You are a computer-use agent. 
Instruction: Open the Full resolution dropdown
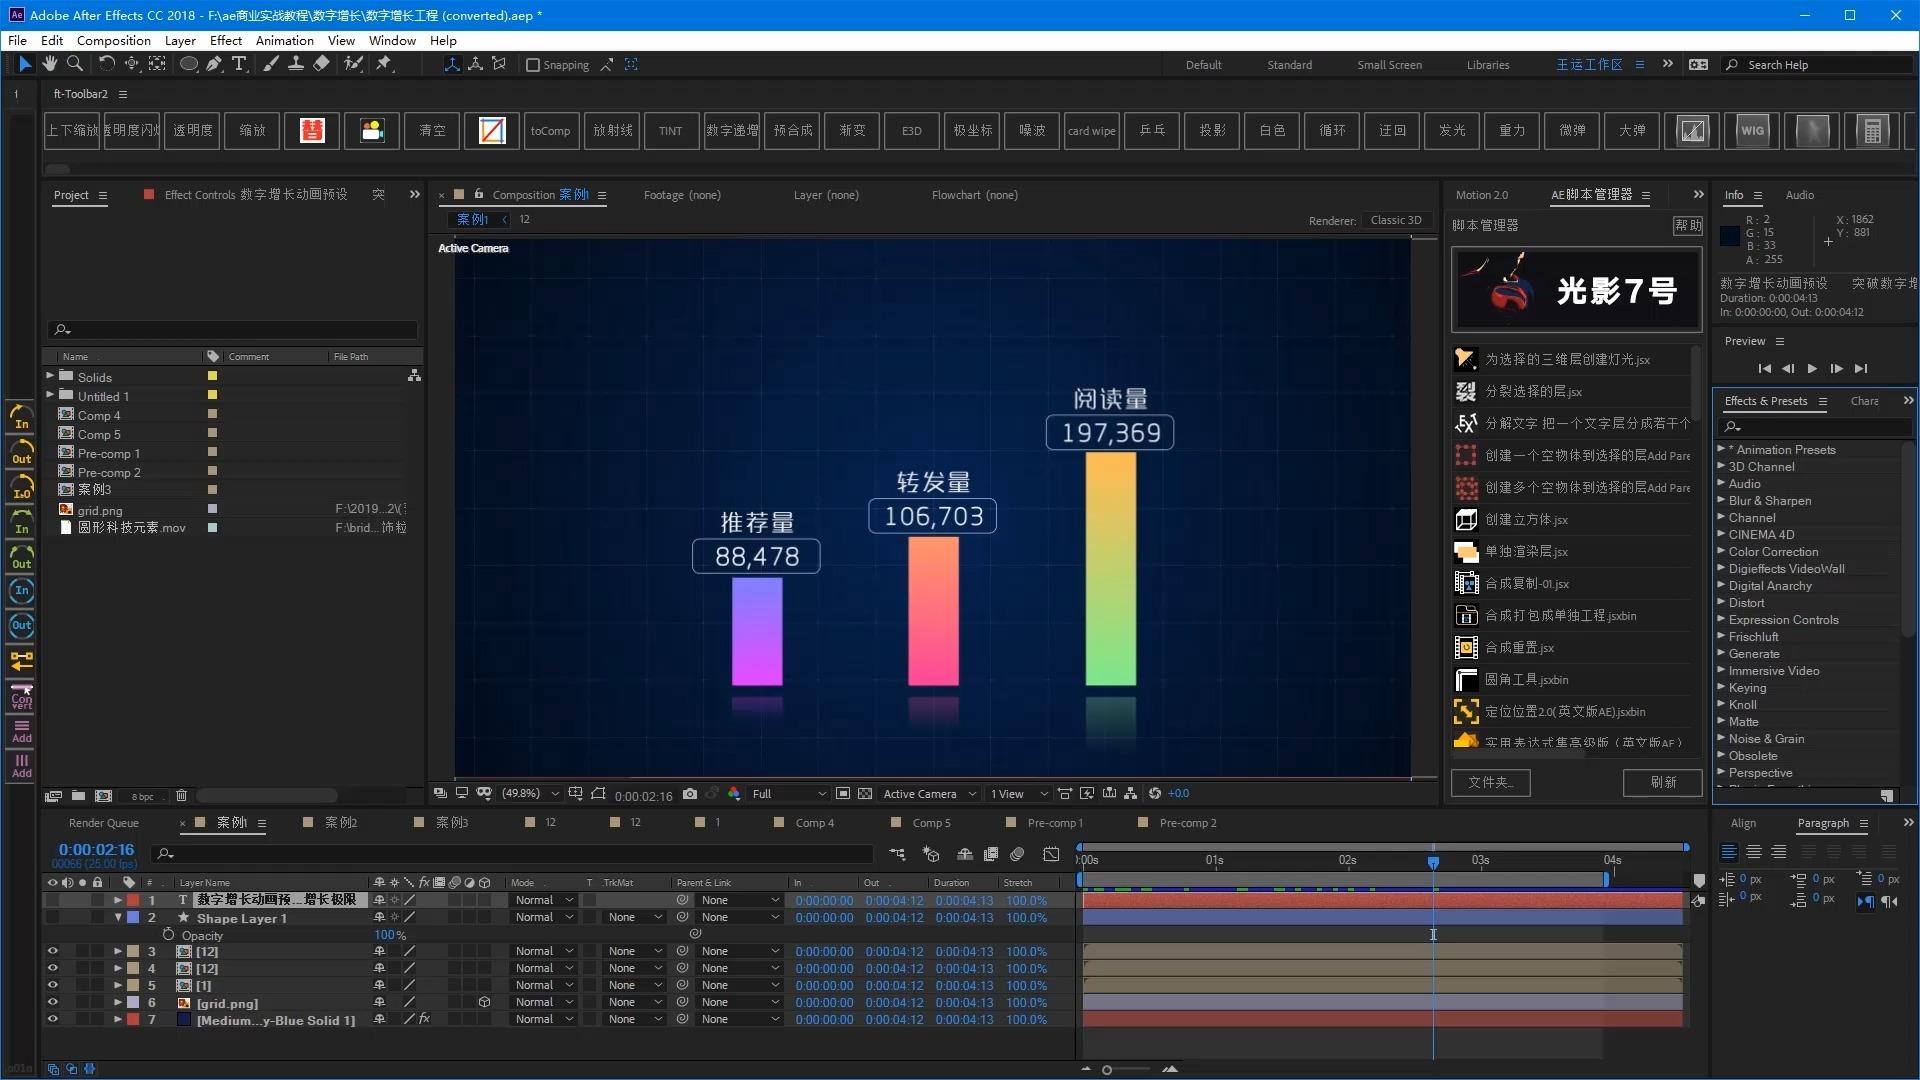click(789, 794)
